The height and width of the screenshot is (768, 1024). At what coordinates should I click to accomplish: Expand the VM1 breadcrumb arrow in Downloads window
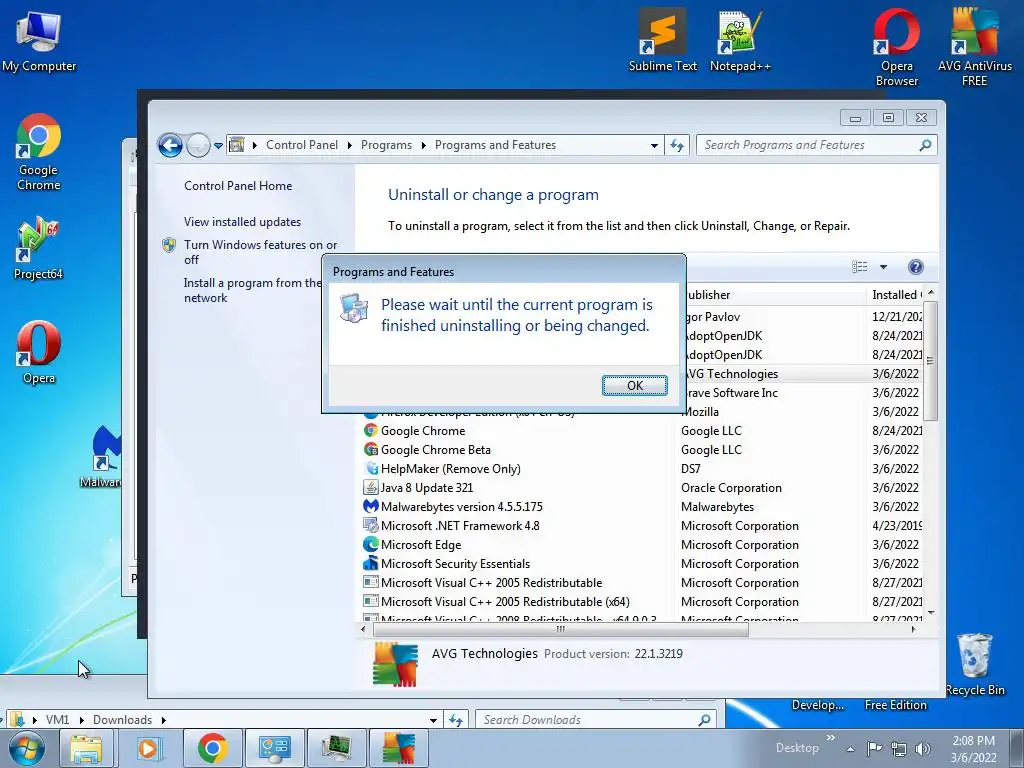tap(82, 720)
